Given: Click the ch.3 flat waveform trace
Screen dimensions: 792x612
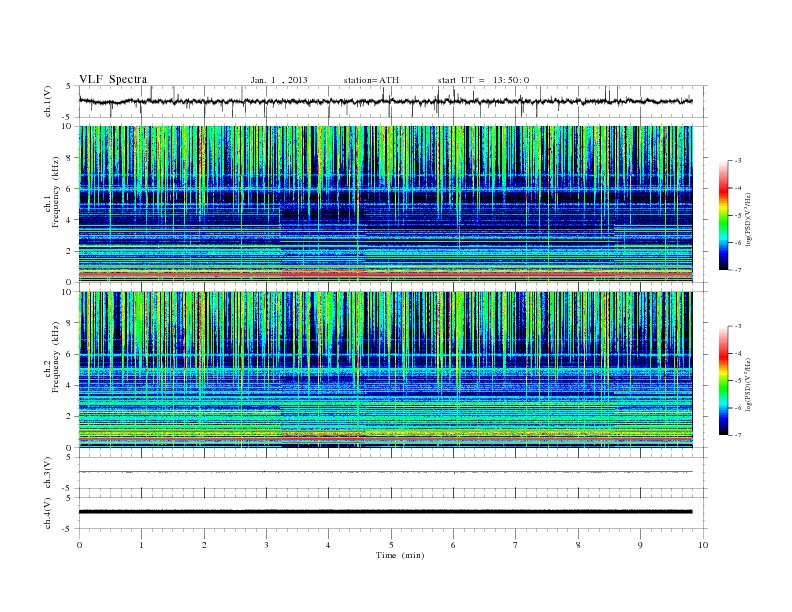Looking at the screenshot, I should 385,472.
